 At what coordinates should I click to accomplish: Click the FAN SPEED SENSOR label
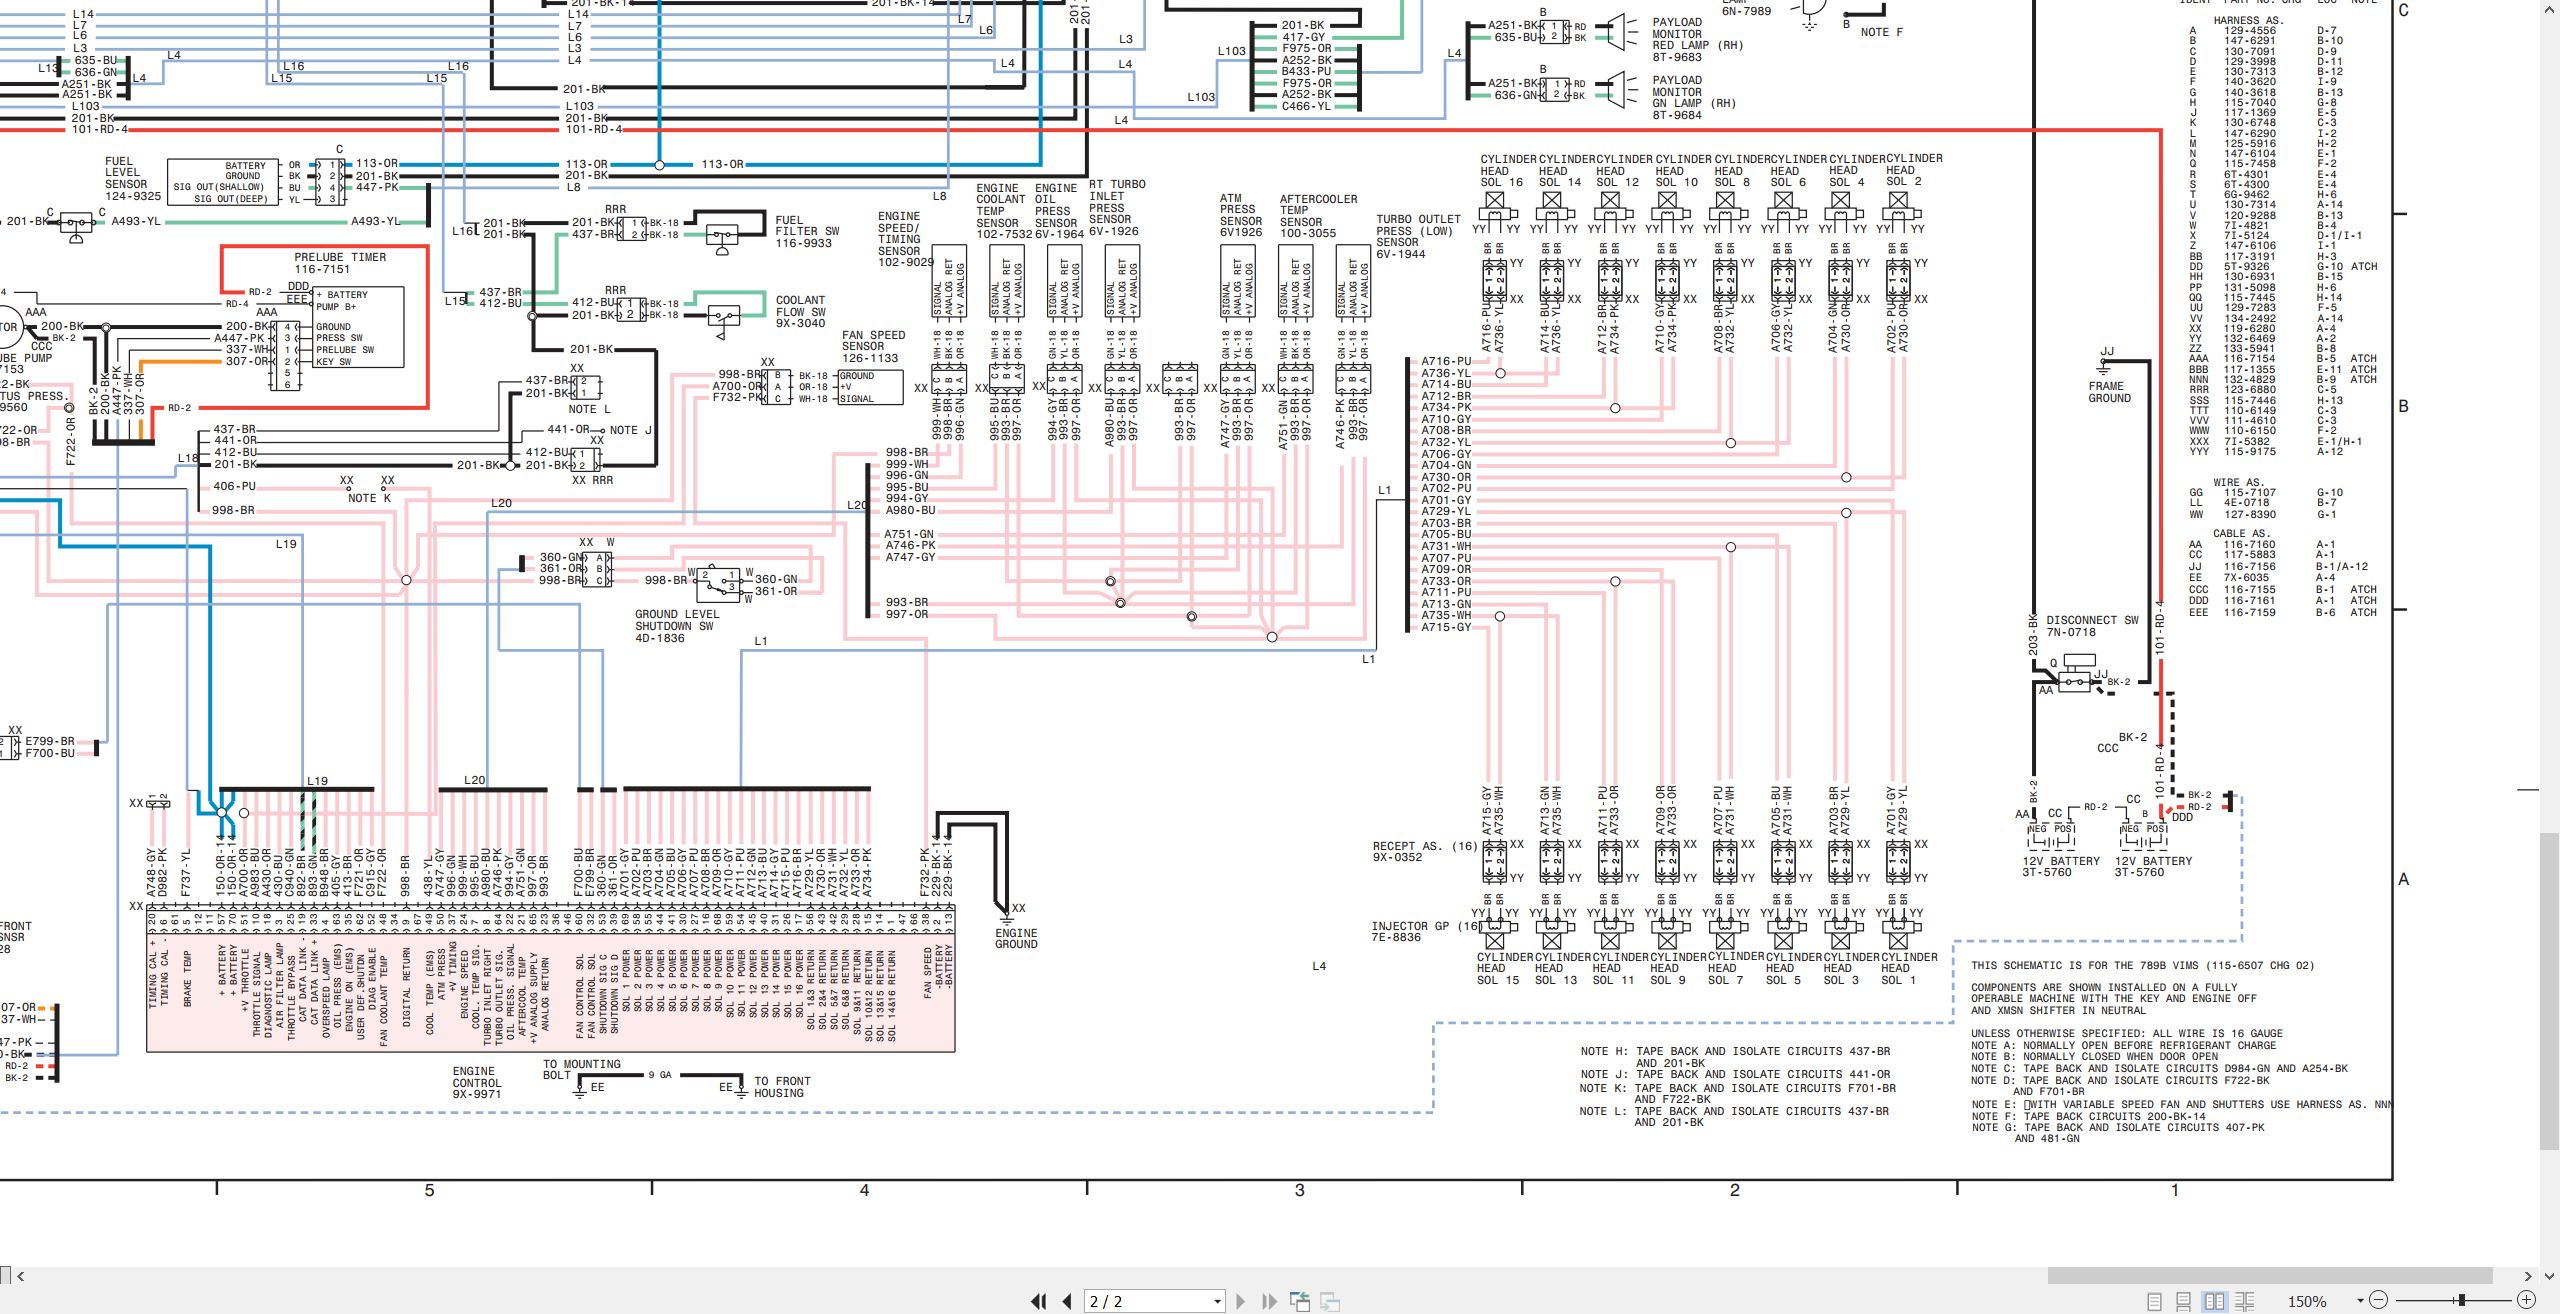tap(872, 347)
